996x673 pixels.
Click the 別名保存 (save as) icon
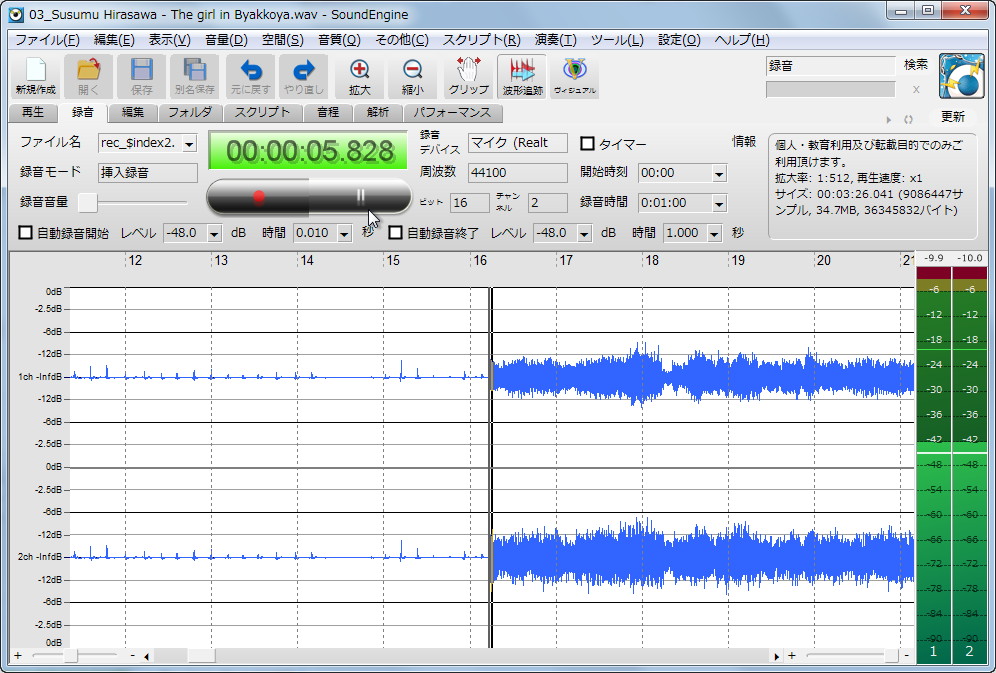click(194, 76)
